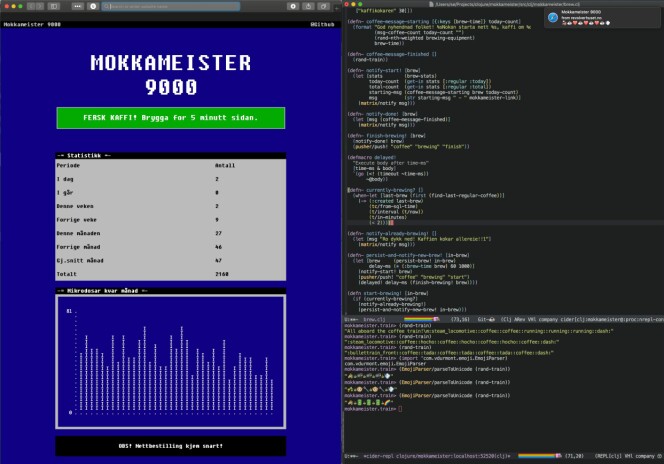Click the finish-brewing! function definition
664x464 pixels.
(x=387, y=135)
